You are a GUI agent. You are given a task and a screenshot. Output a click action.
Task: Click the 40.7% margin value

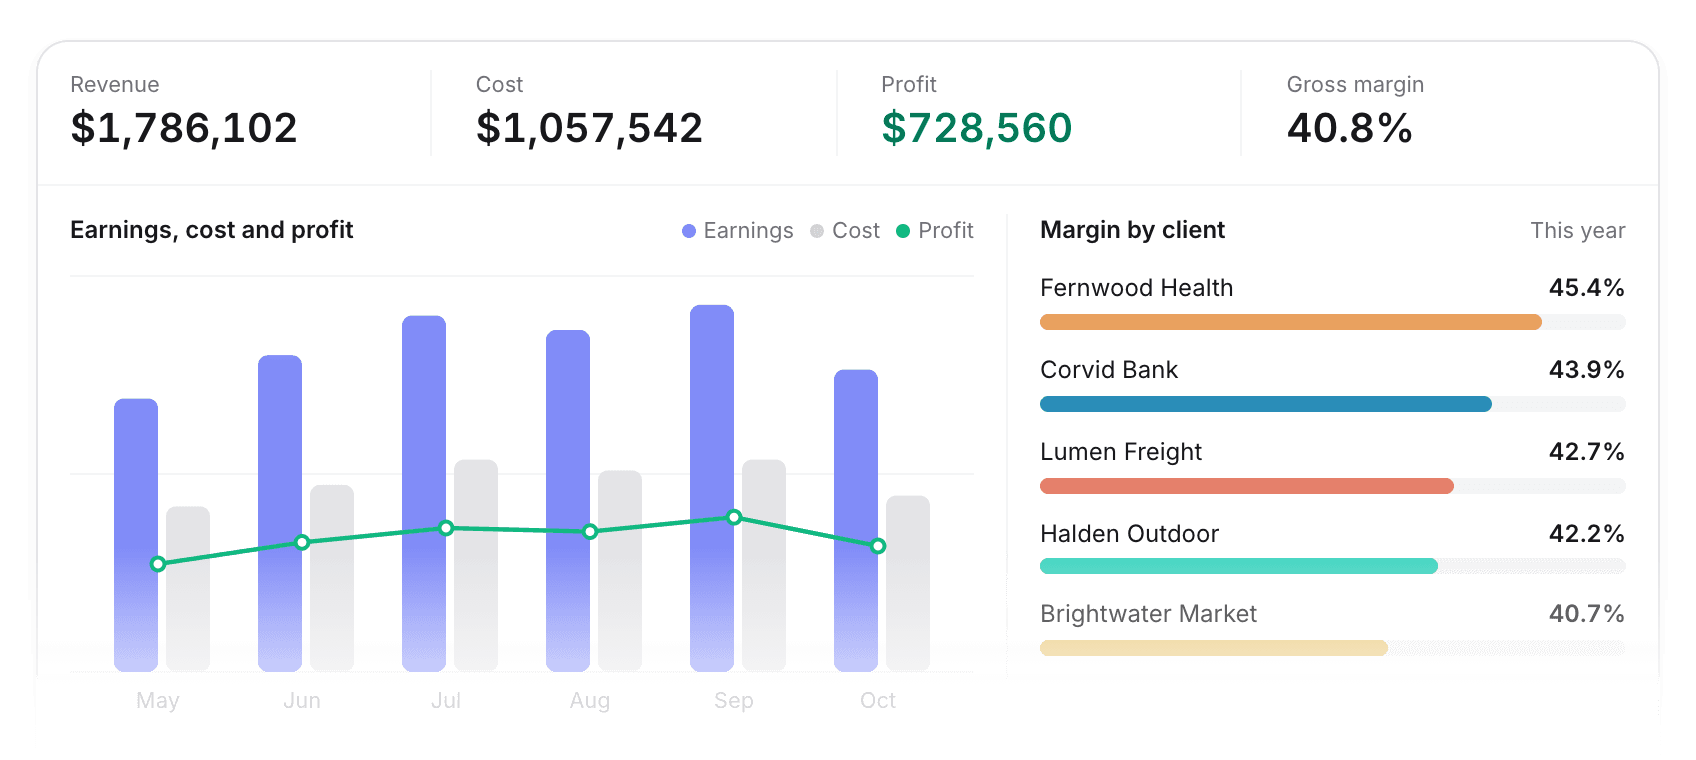(1587, 614)
